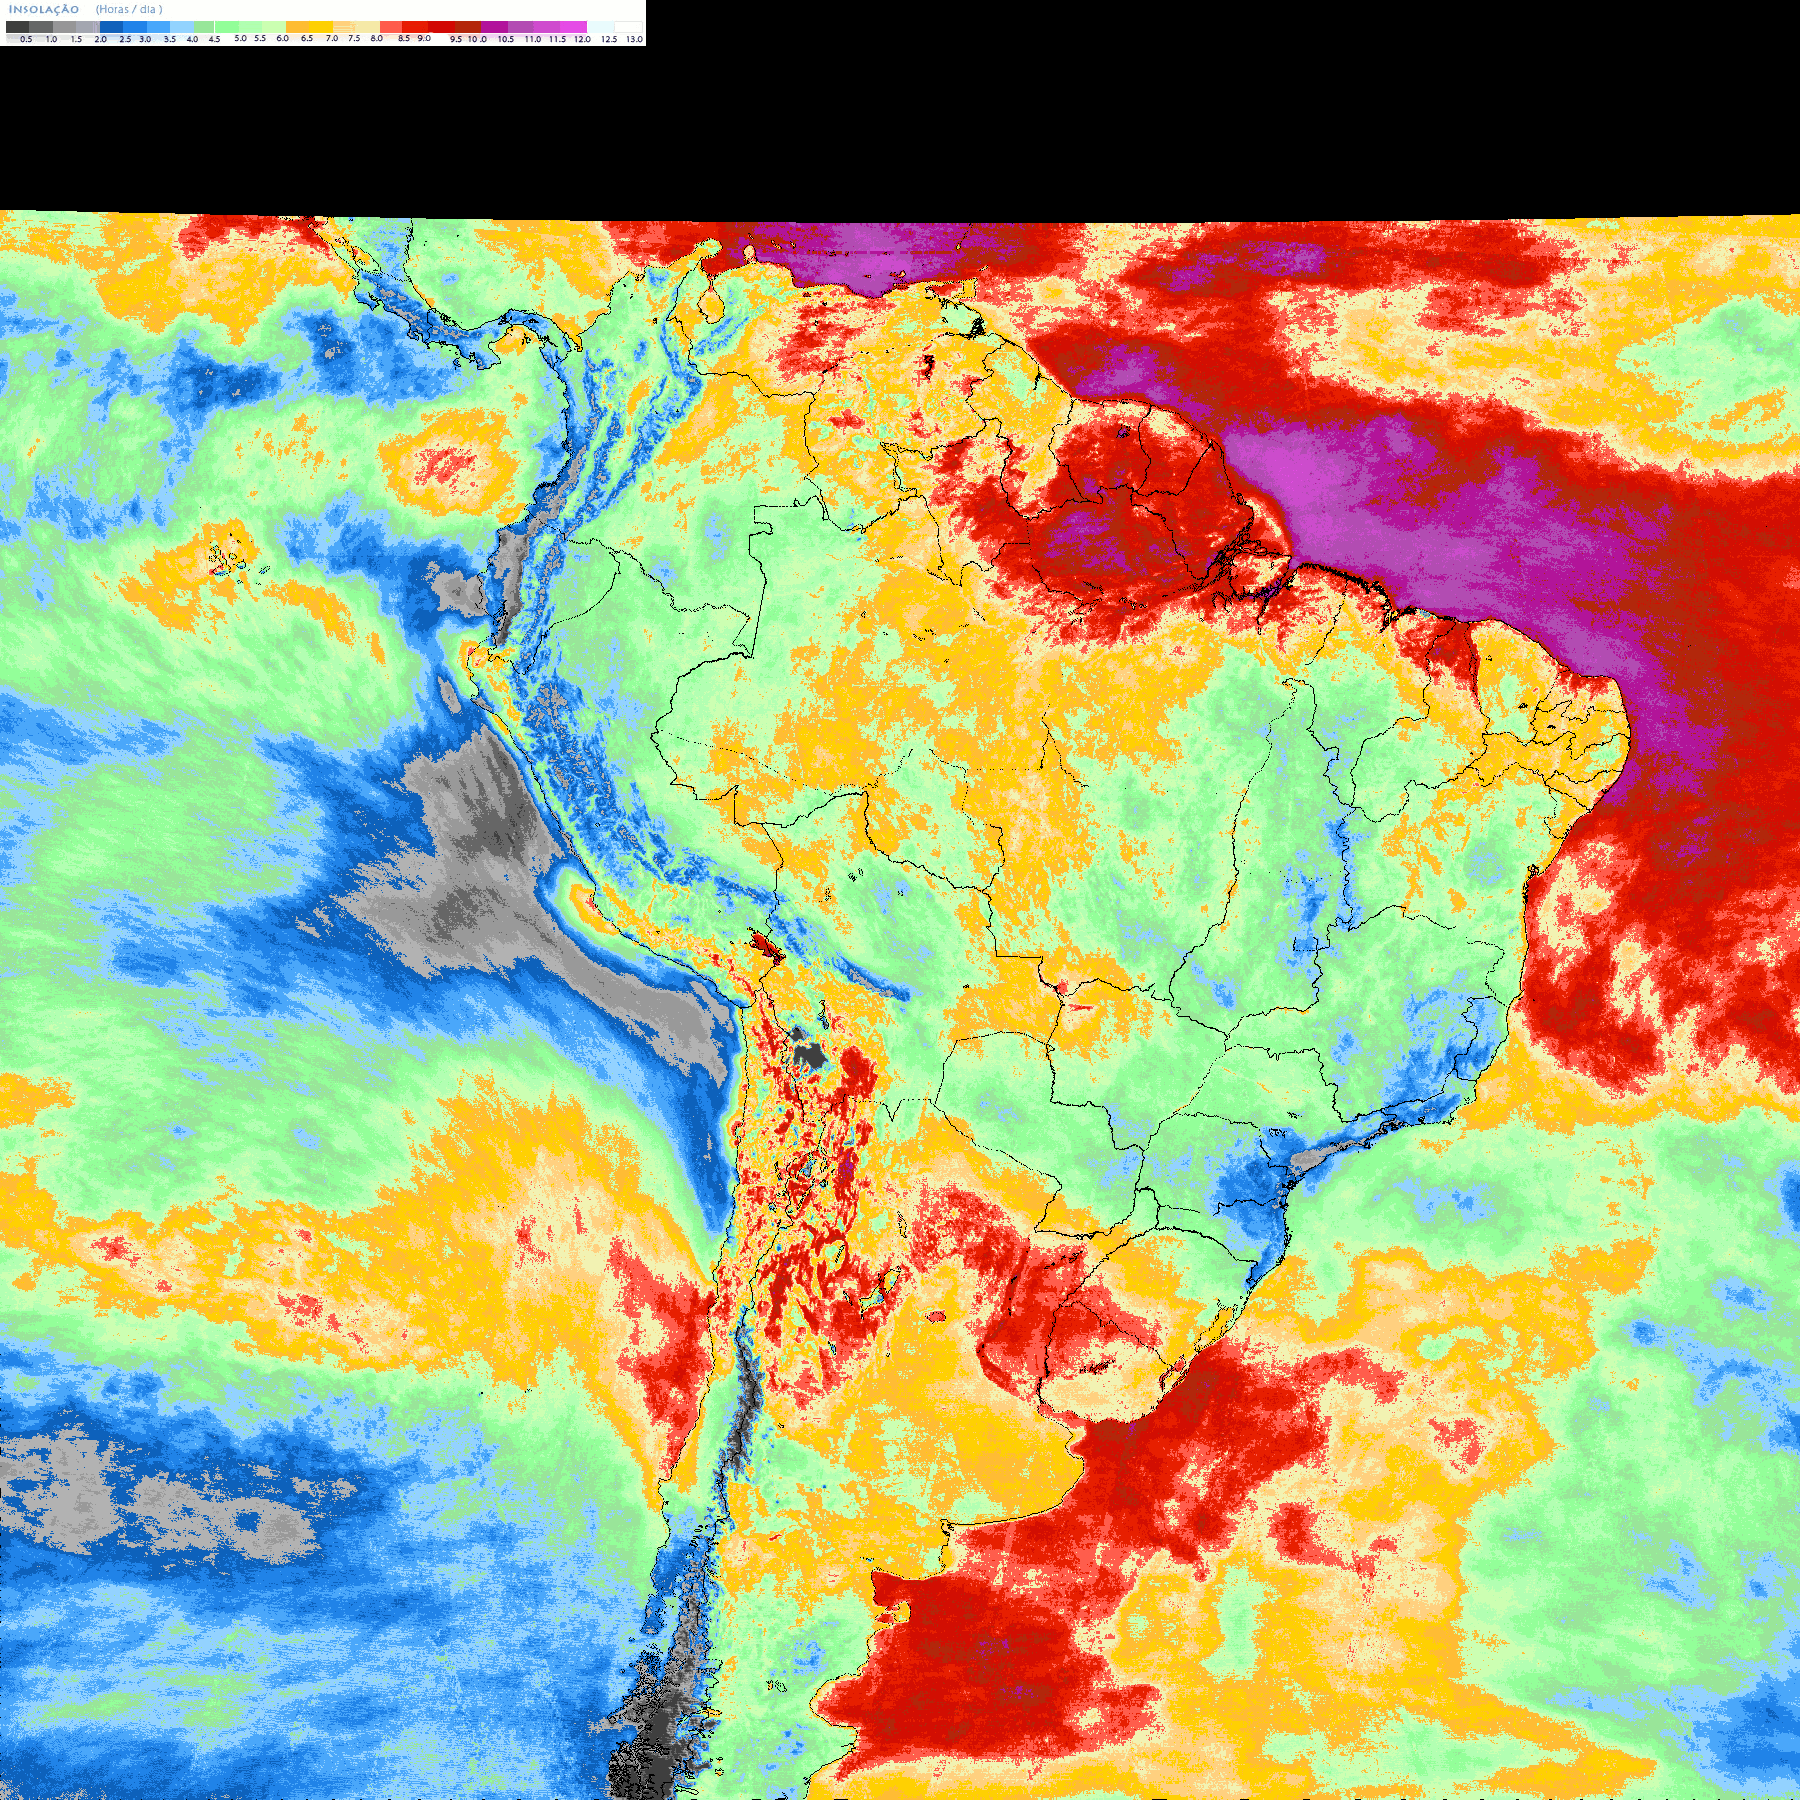Pick the orange legend swatch above 6.5

click(297, 27)
